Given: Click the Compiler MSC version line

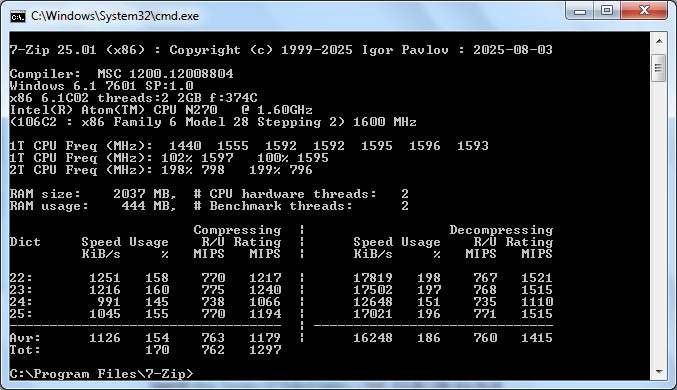Looking at the screenshot, I should 121,74.
